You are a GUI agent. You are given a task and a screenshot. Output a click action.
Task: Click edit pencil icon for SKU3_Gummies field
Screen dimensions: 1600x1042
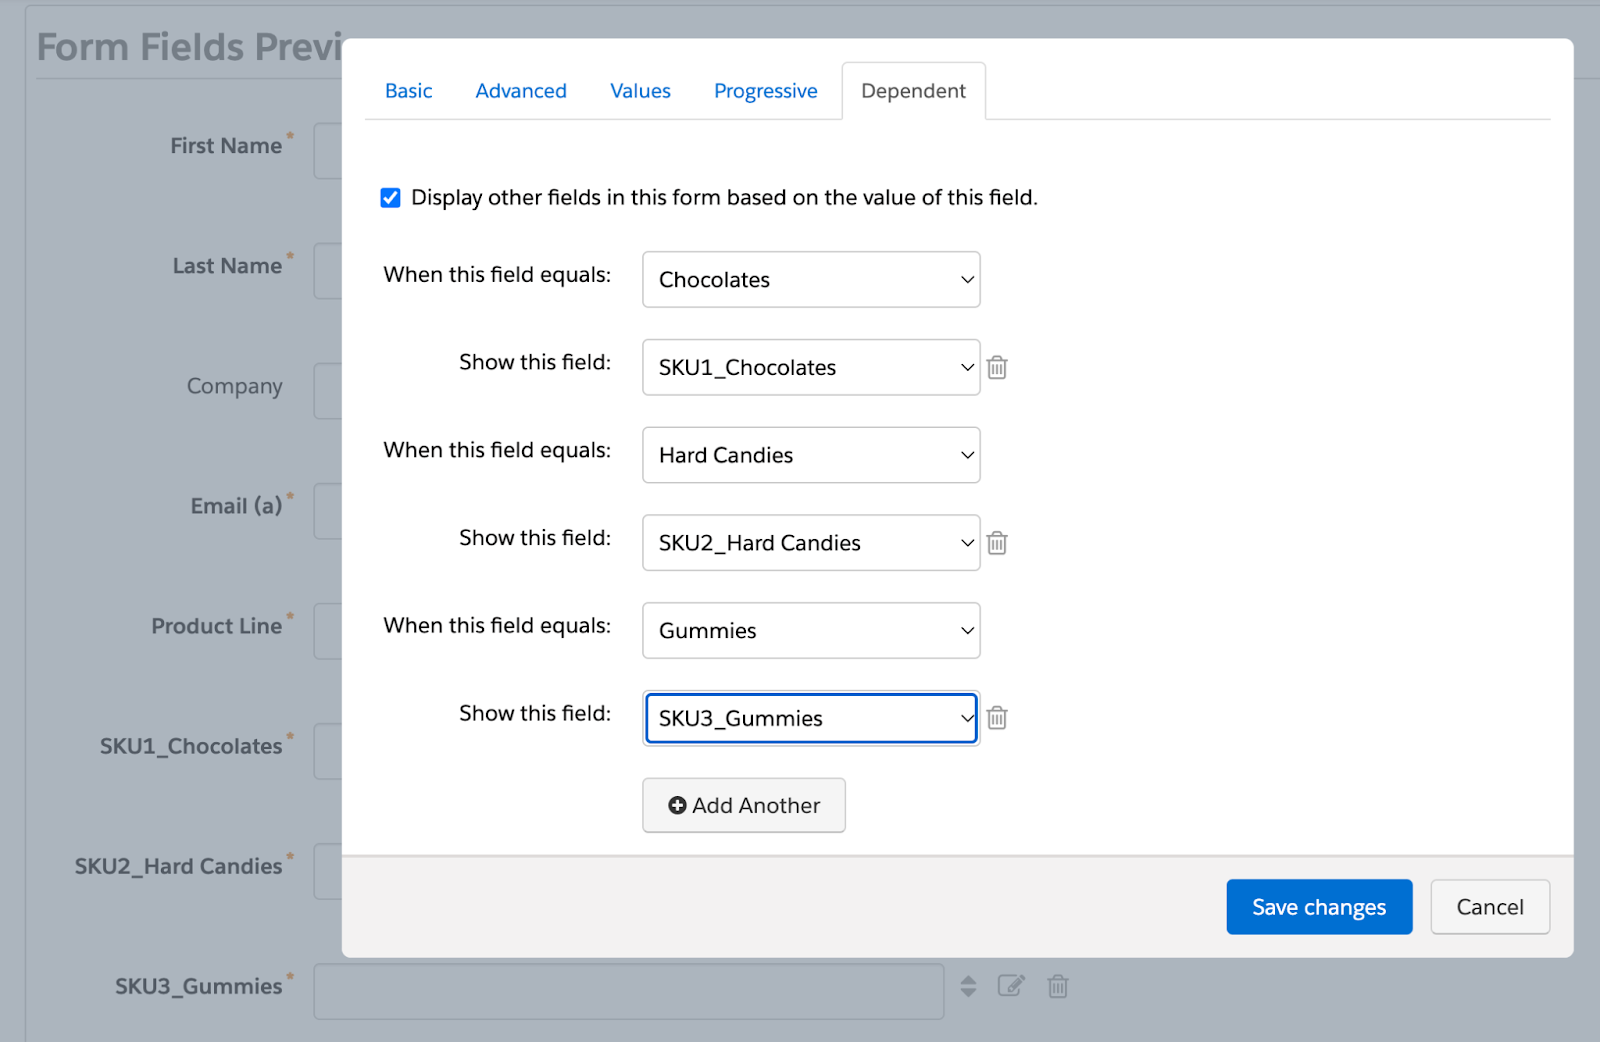point(1011,986)
